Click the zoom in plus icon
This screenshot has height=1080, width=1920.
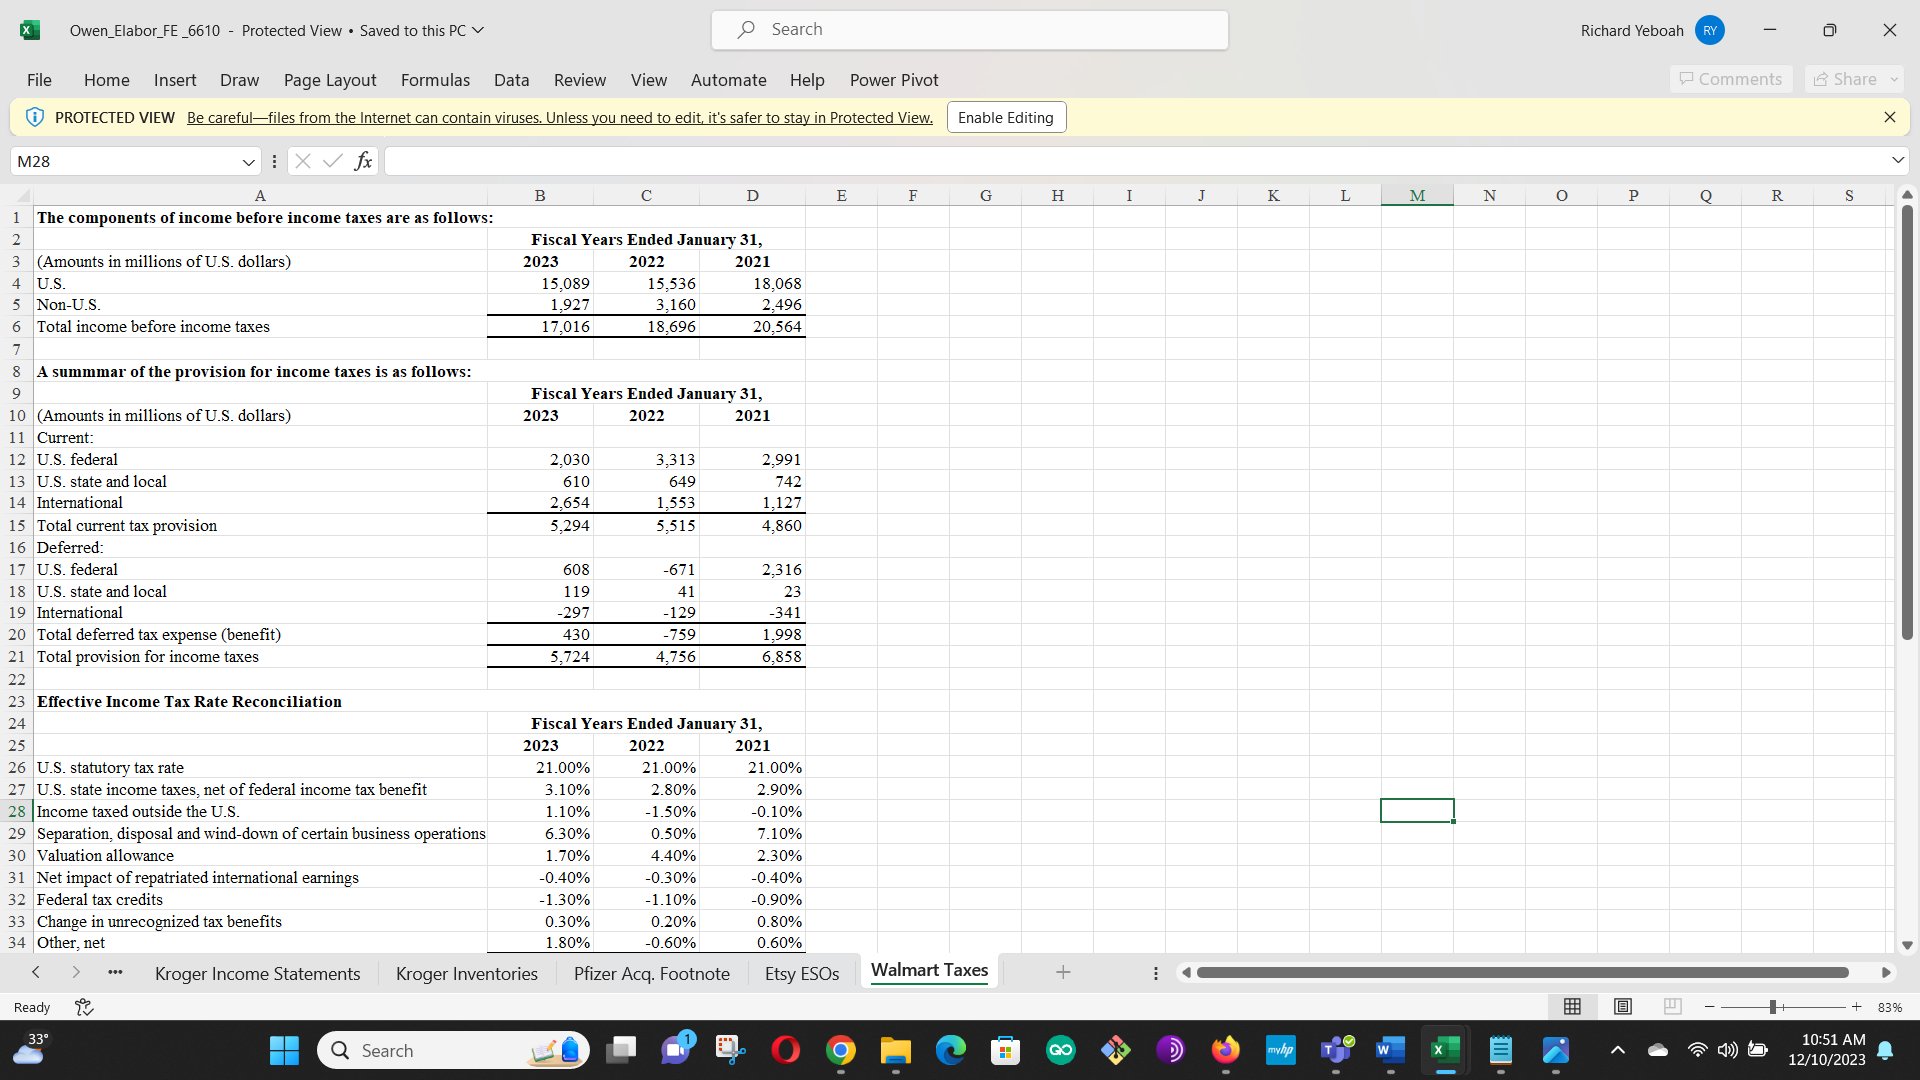point(1856,1007)
